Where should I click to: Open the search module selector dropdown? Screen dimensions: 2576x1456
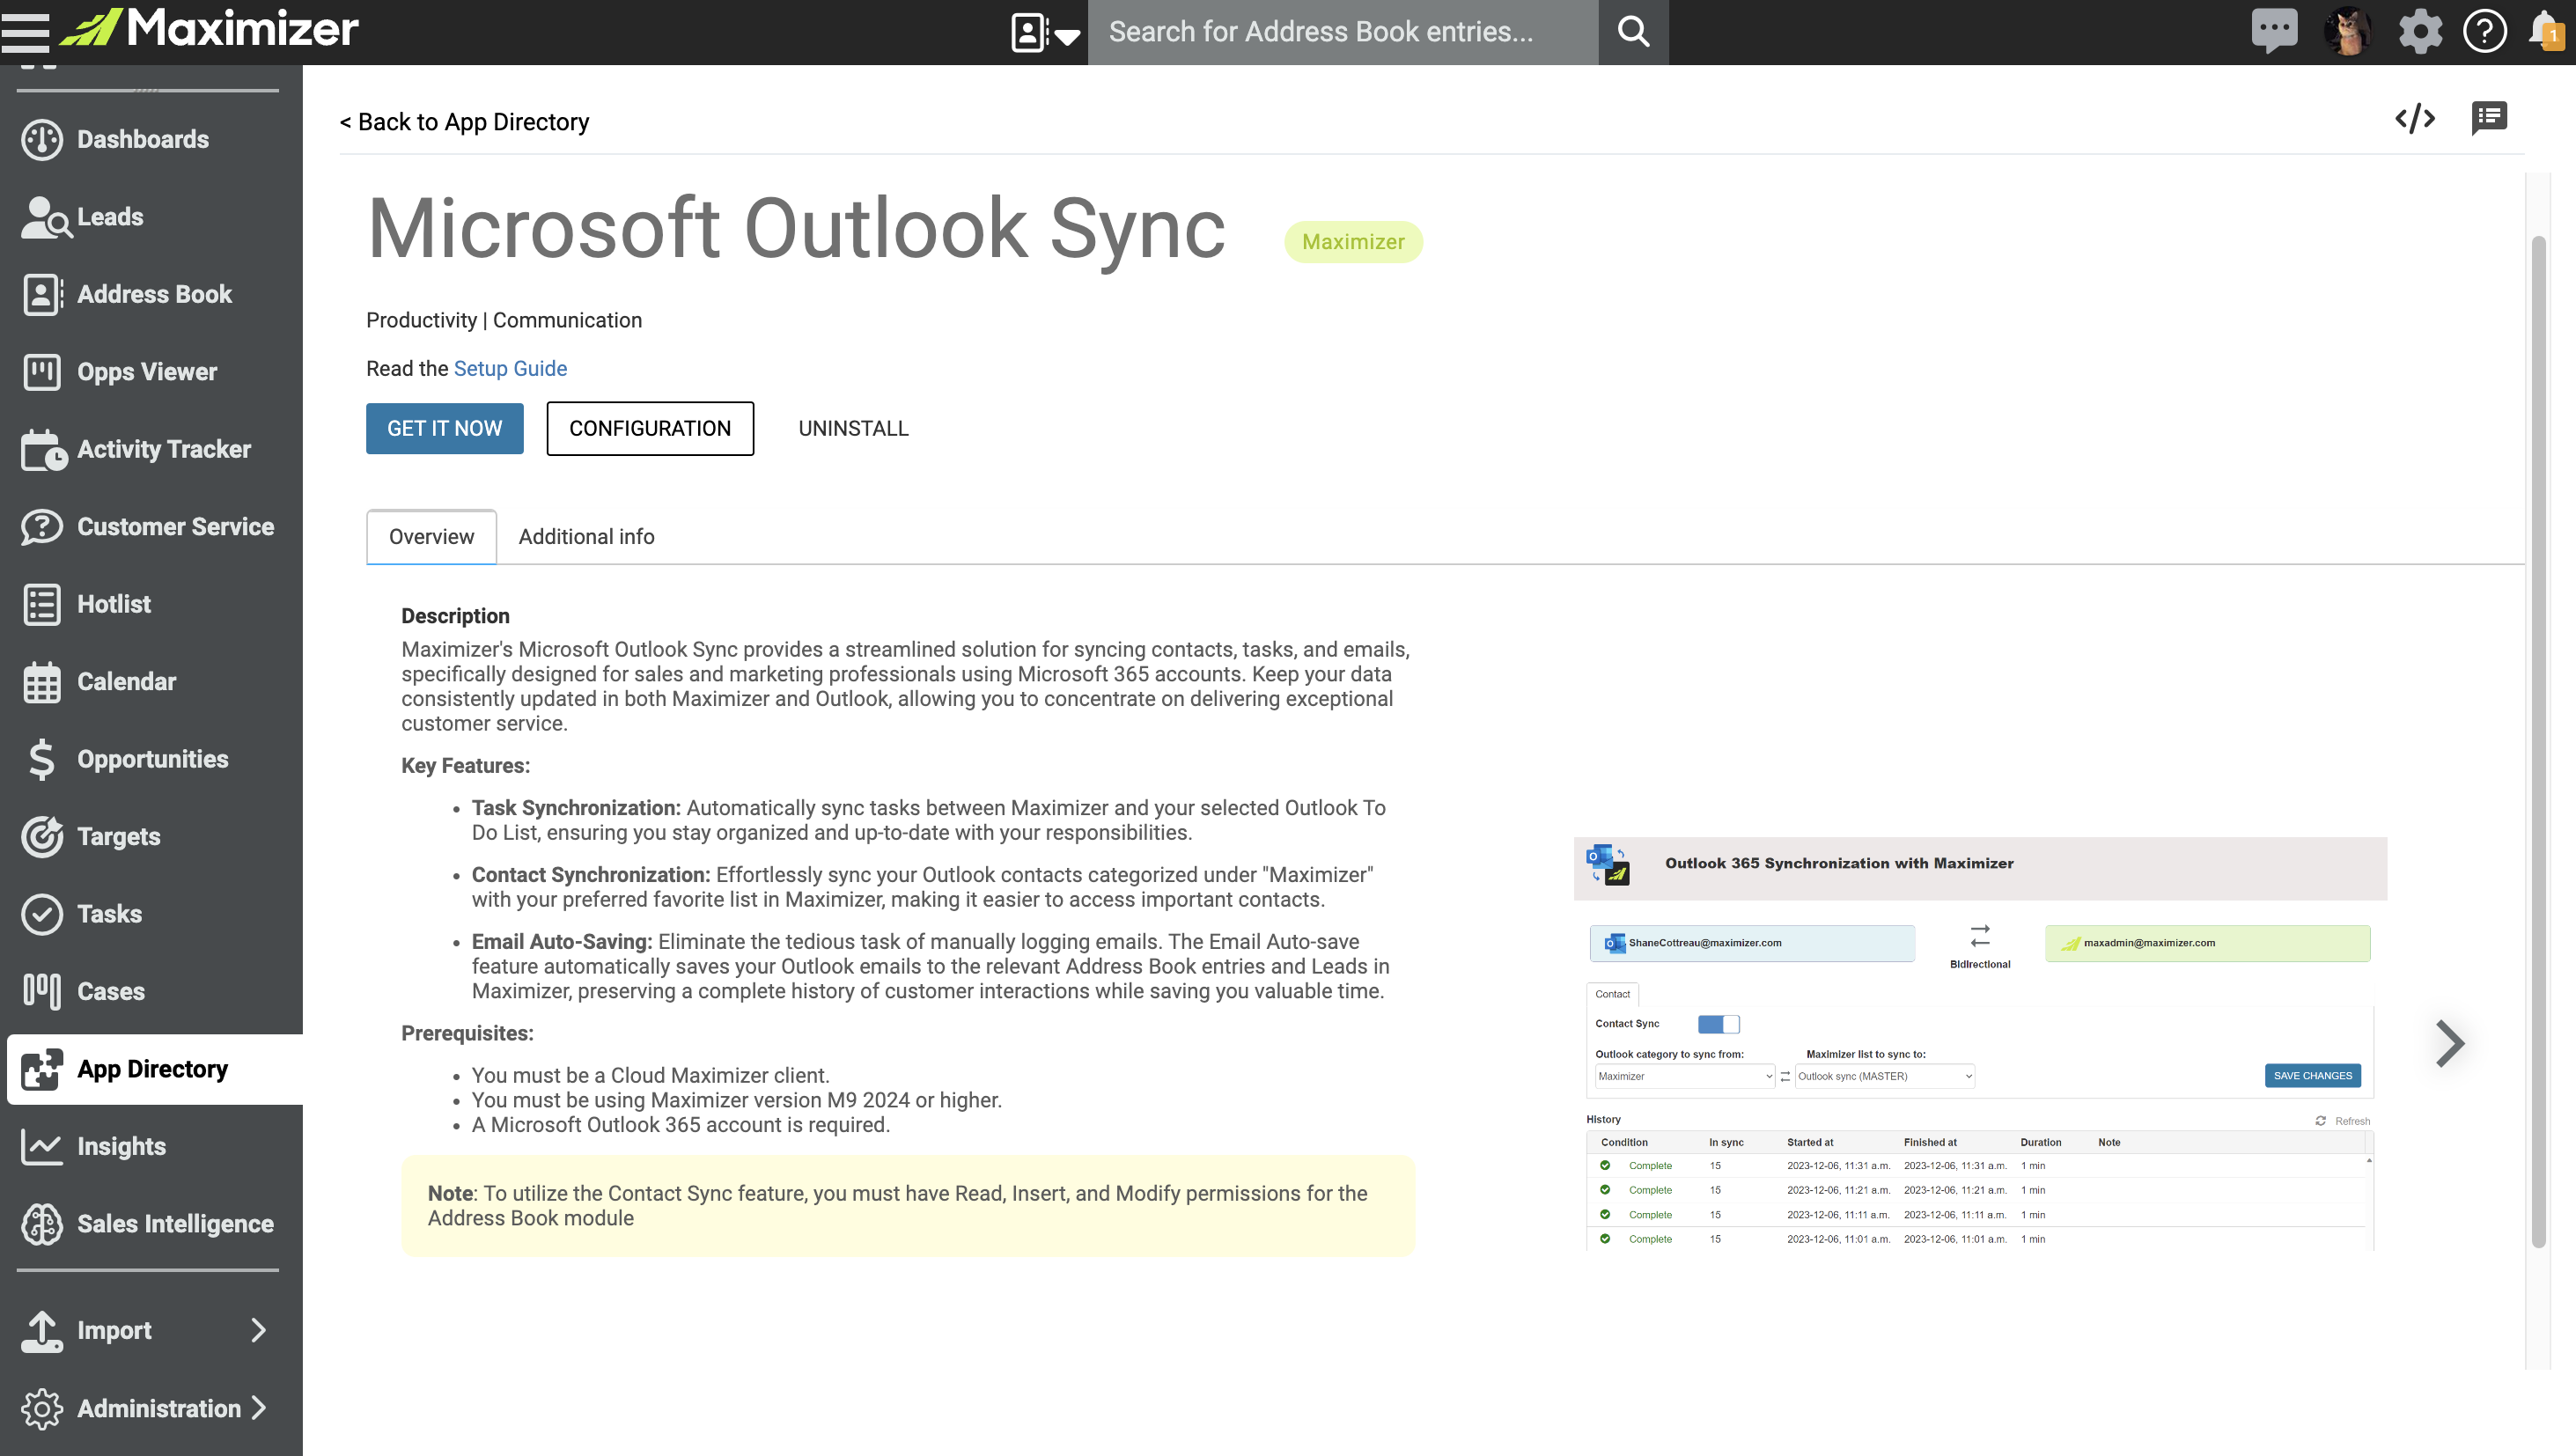[1045, 33]
